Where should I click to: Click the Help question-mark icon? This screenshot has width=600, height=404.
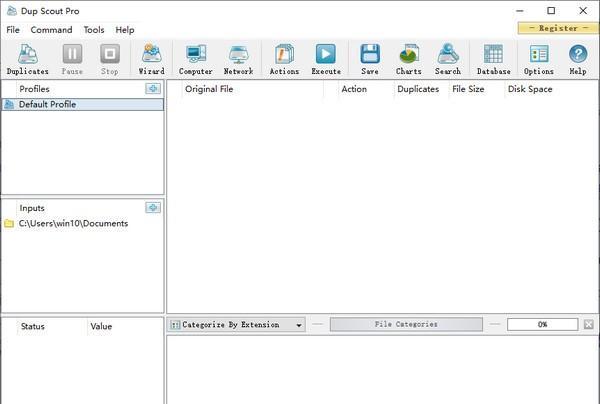click(x=578, y=59)
